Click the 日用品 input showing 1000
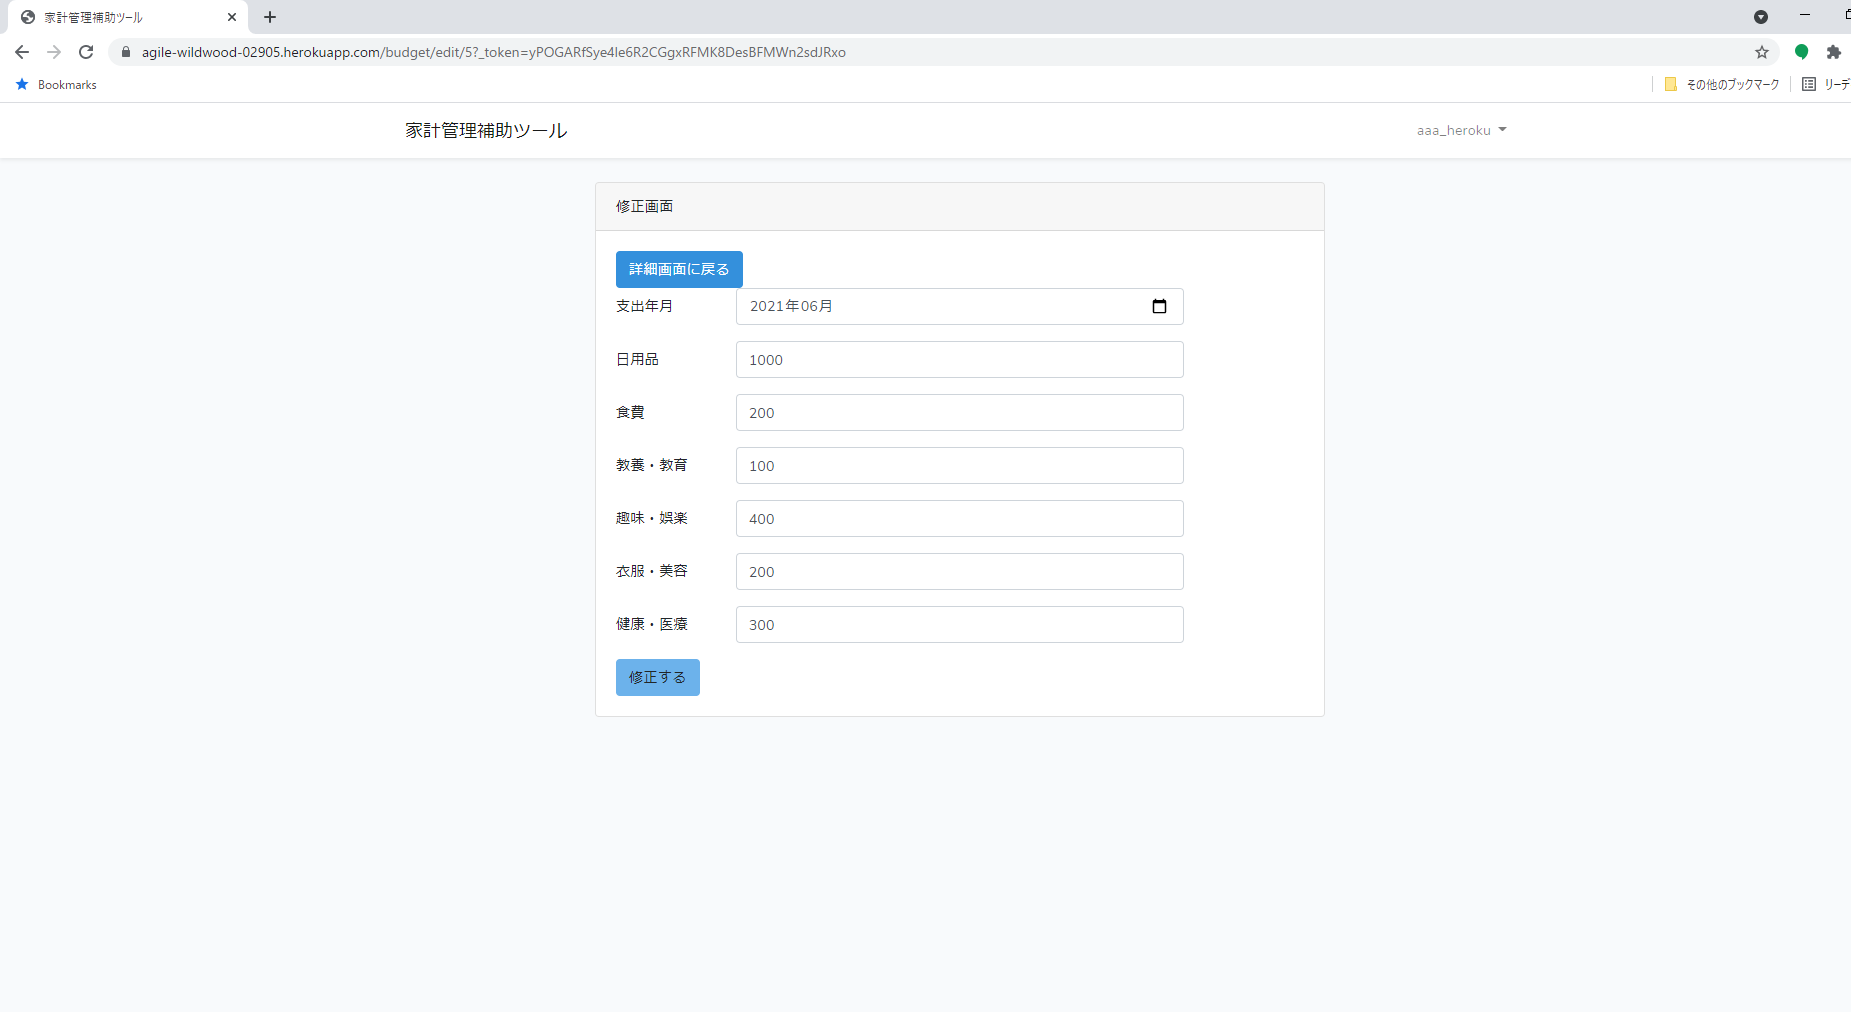 960,359
